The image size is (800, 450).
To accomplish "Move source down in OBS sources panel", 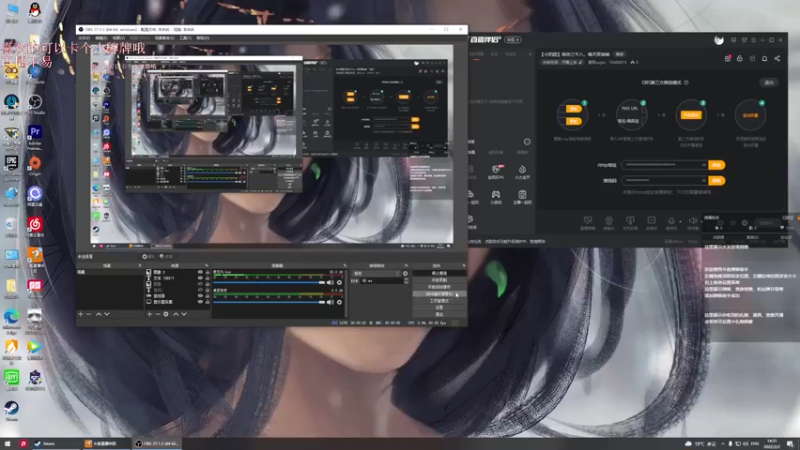I will pyautogui.click(x=184, y=314).
